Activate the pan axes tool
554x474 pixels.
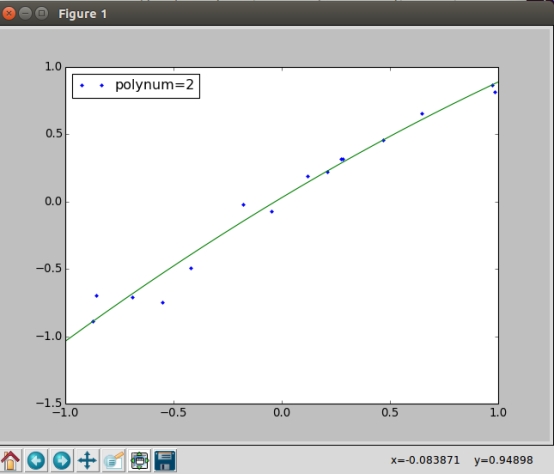[x=87, y=460]
